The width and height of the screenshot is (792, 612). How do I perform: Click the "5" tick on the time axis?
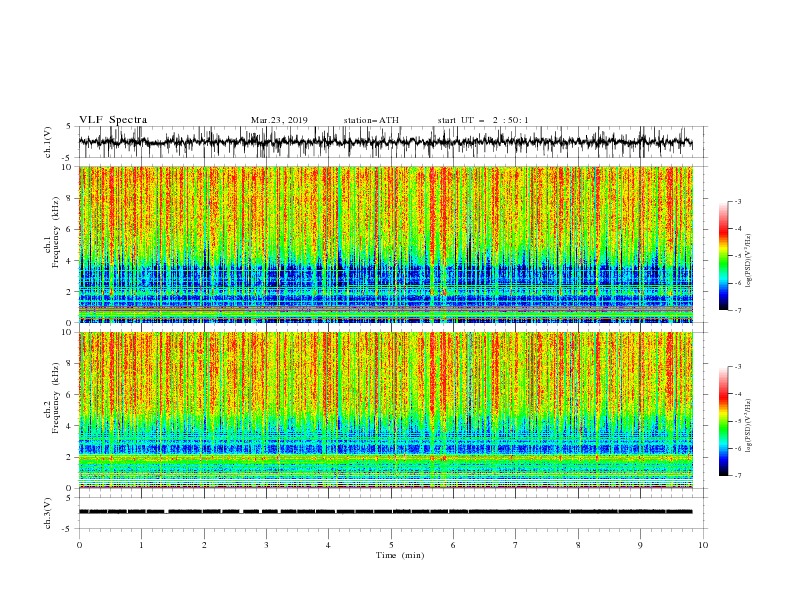(391, 545)
